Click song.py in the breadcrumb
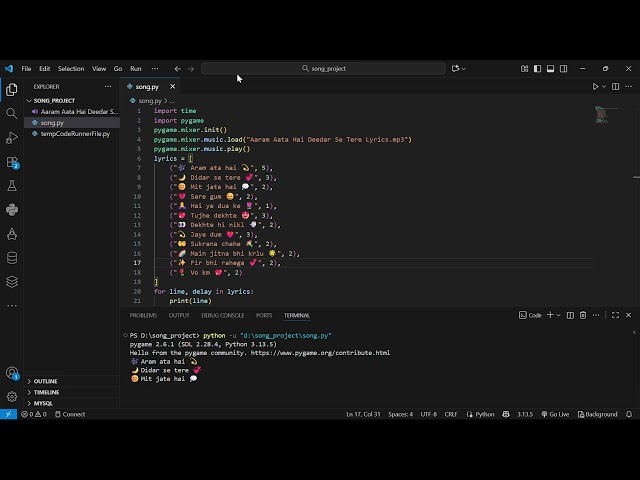Screen dimensions: 640x480 pos(150,100)
